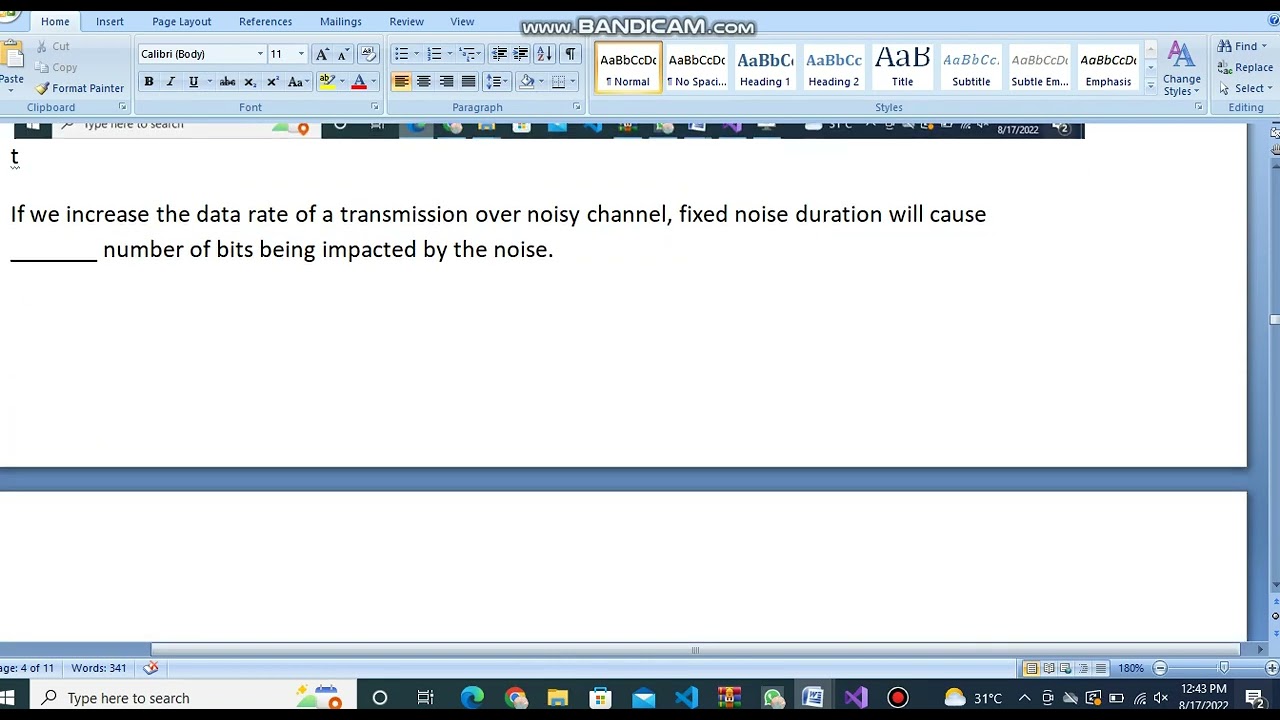Screen dimensions: 1280x720
Task: Expand the Styles gallery more arrow
Action: (x=1150, y=88)
